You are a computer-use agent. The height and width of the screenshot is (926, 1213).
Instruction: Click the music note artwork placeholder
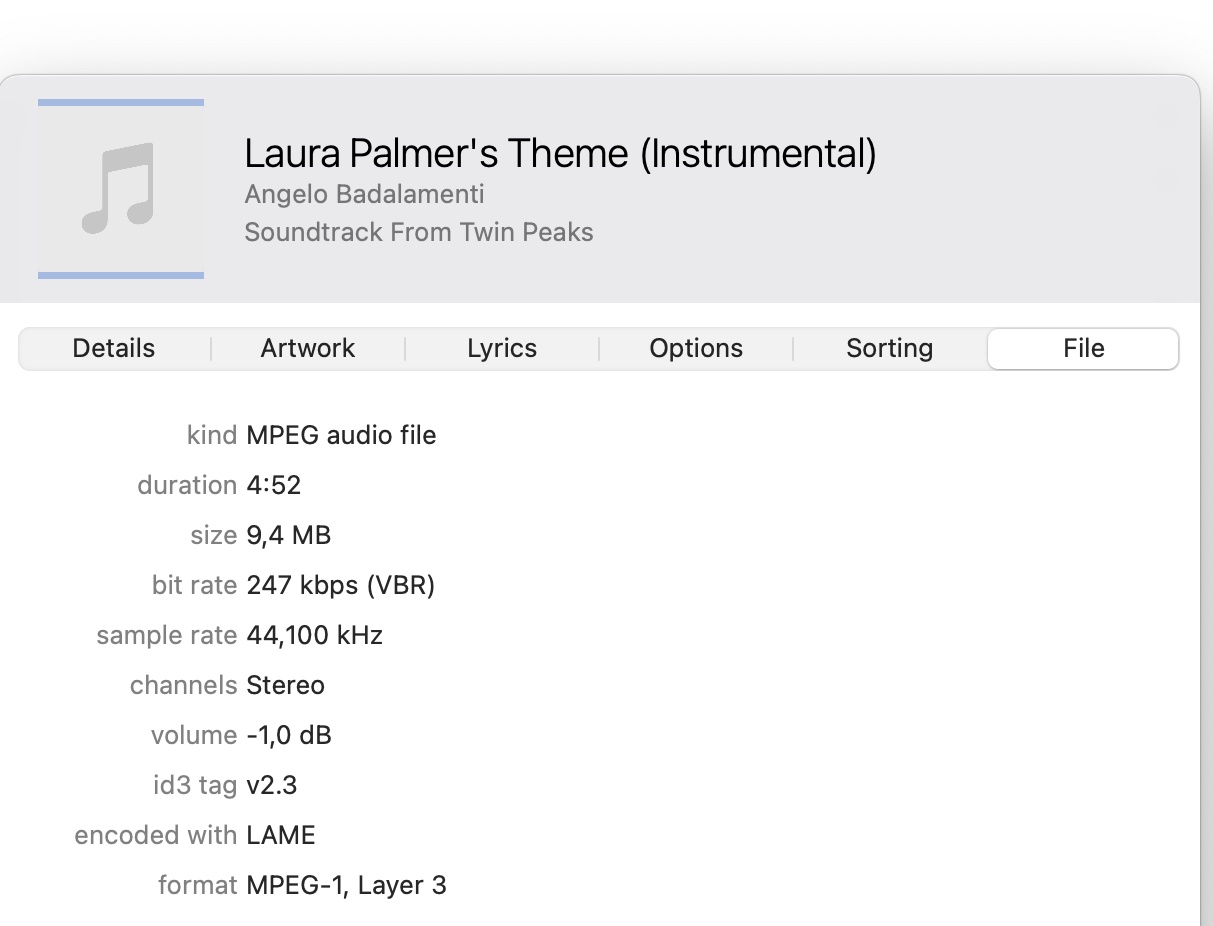(x=121, y=189)
